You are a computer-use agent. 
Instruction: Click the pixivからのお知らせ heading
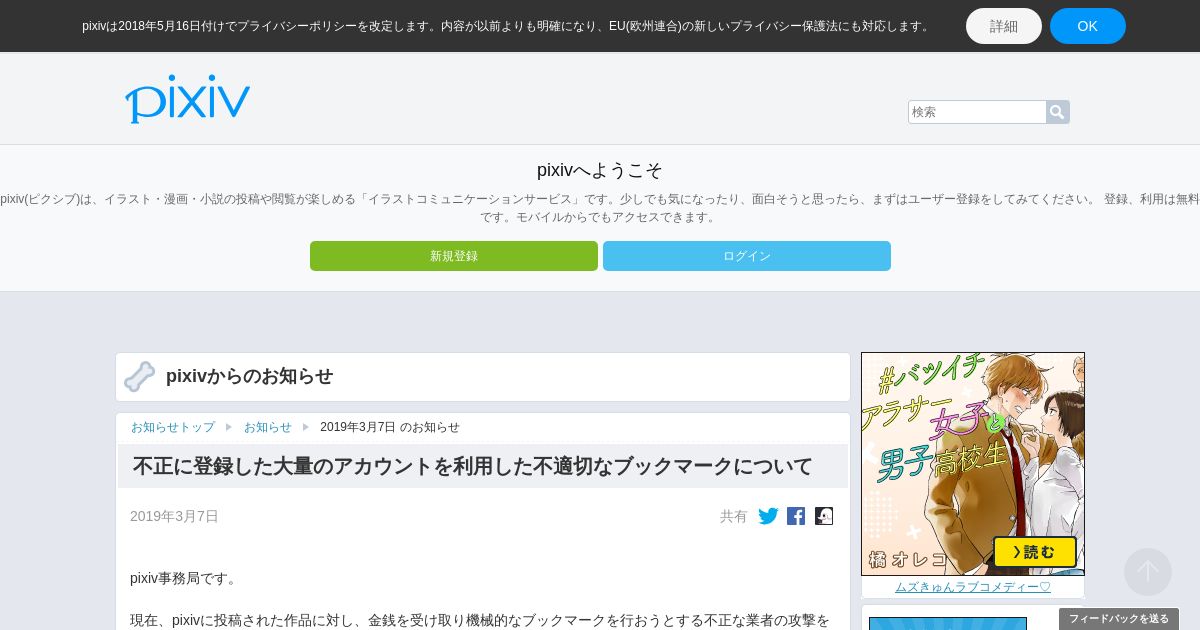click(249, 376)
